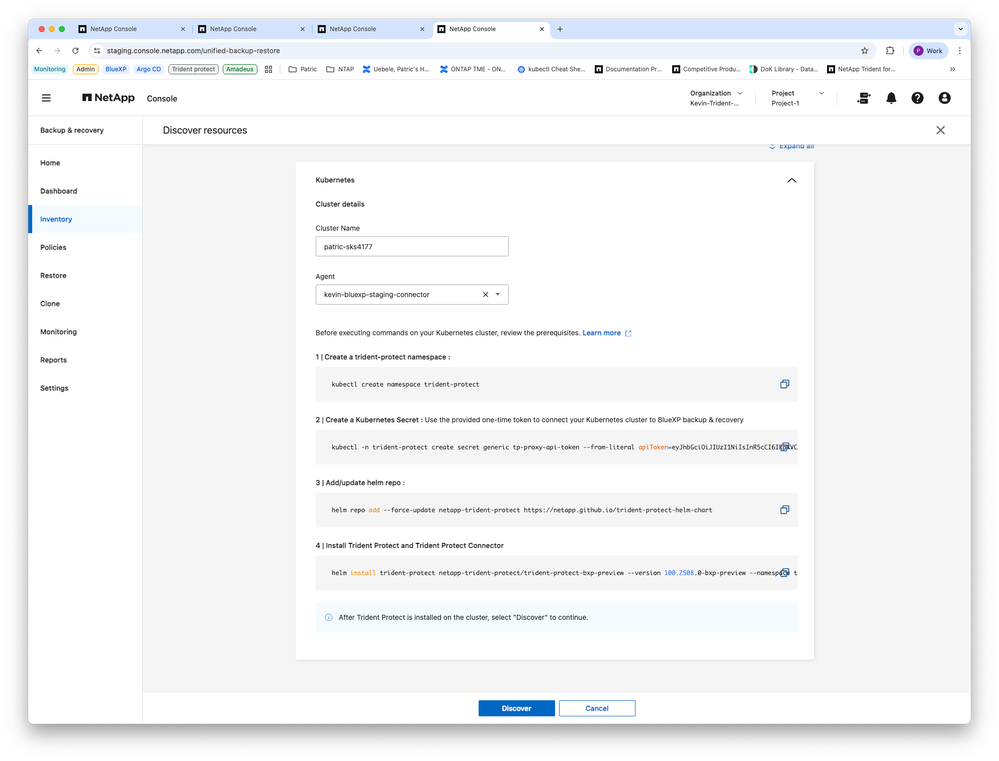This screenshot has width=999, height=761.
Task: Click Expand all link
Action: [791, 146]
